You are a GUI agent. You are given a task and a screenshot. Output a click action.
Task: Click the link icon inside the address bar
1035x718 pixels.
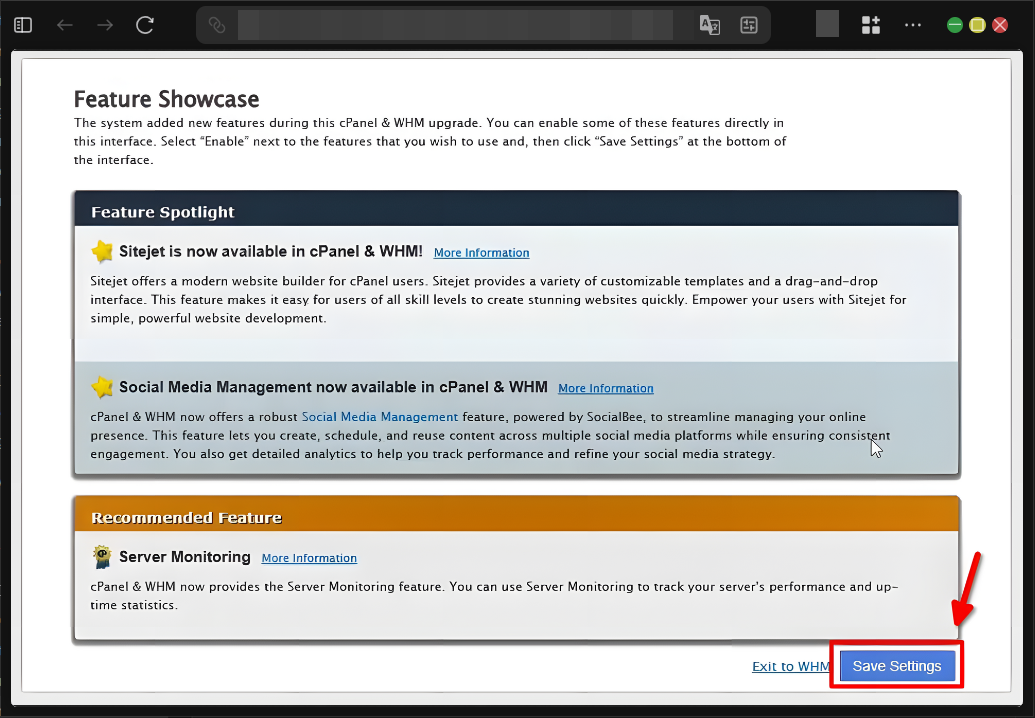point(216,24)
